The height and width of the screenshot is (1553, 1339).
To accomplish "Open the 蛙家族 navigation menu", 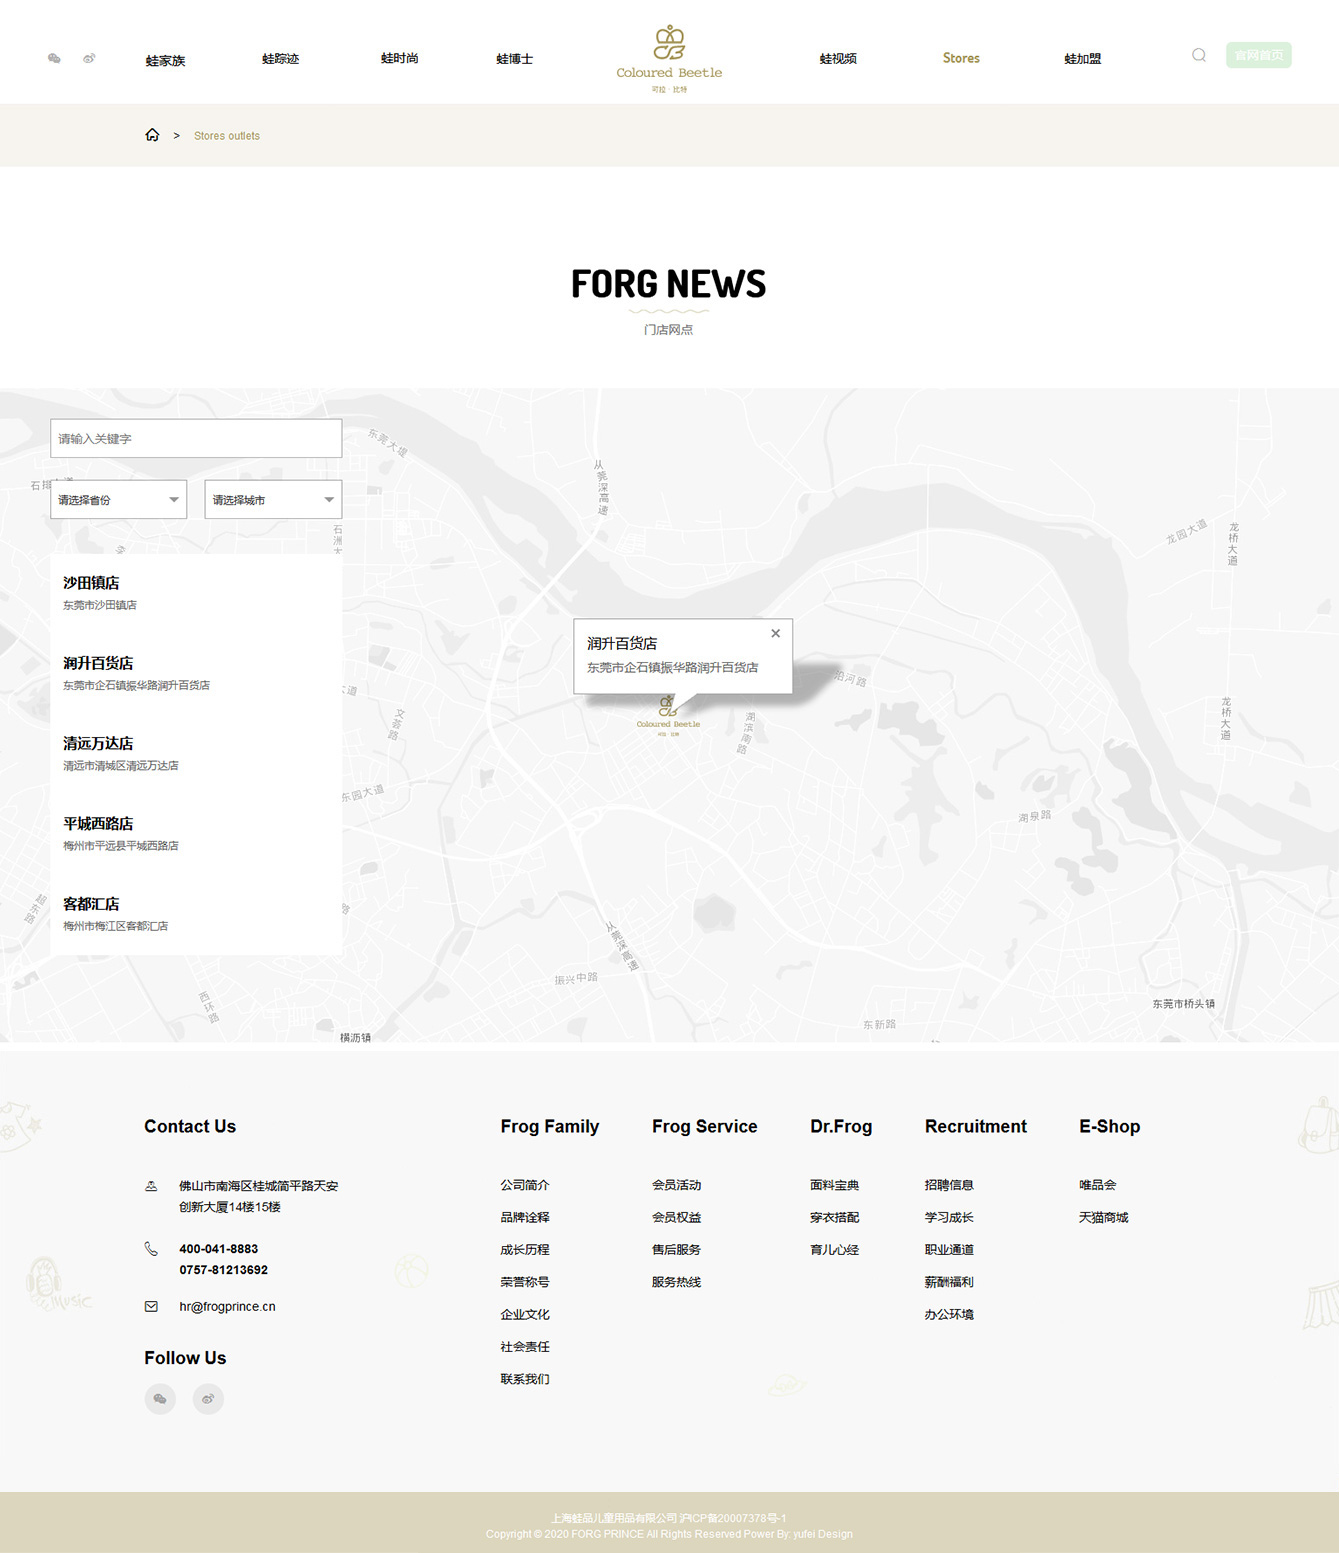I will click(165, 60).
